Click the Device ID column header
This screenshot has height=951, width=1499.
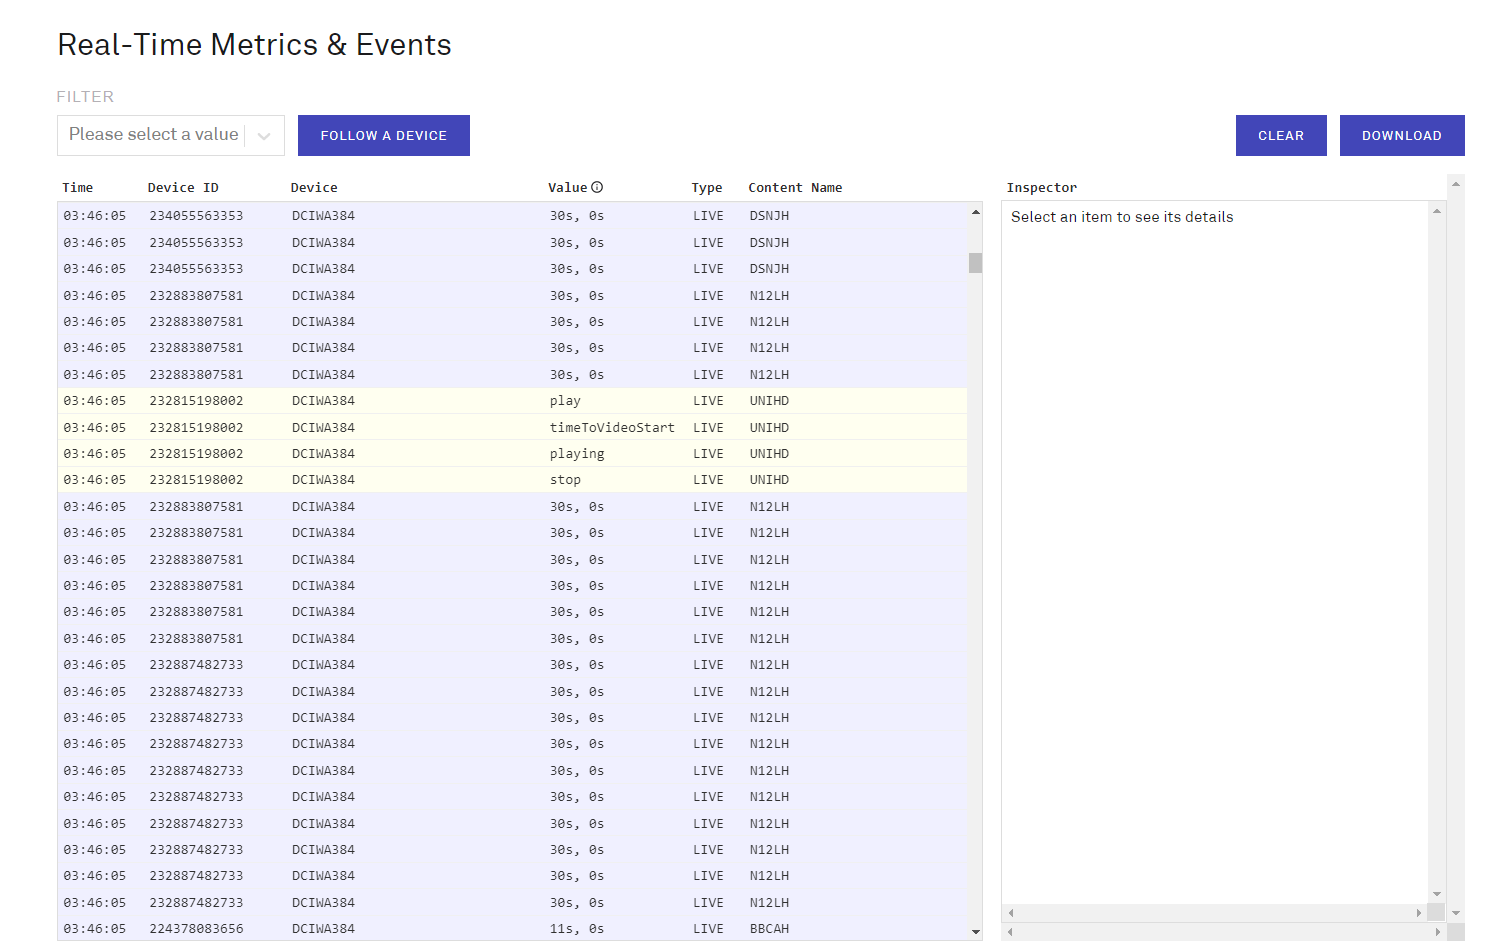(x=183, y=188)
